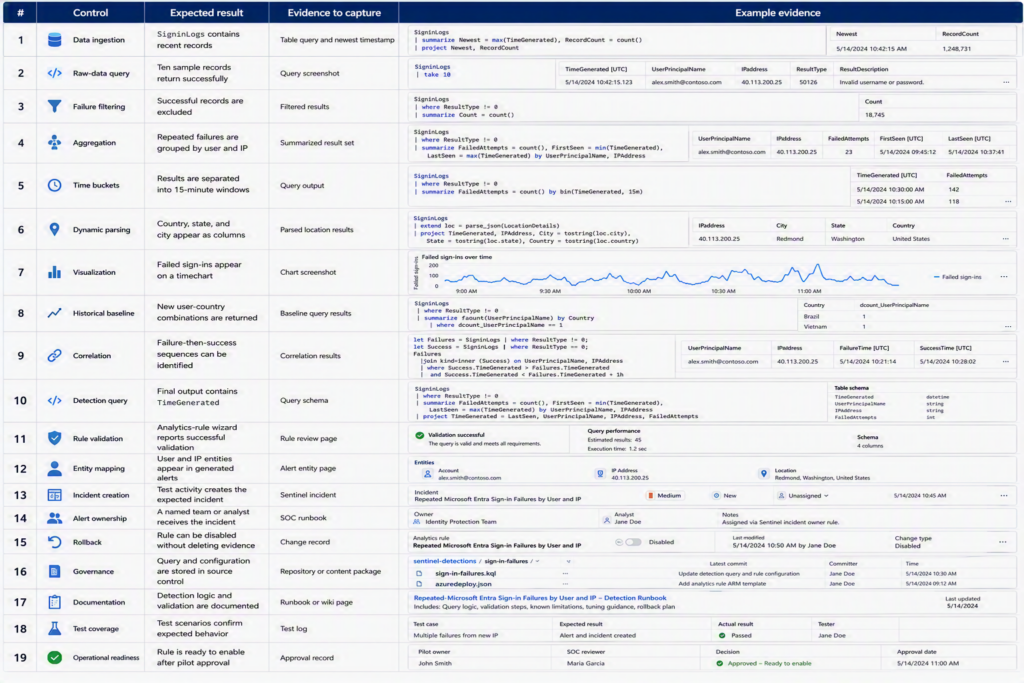Click the Test coverage flask icon
1024x683 pixels.
point(55,628)
